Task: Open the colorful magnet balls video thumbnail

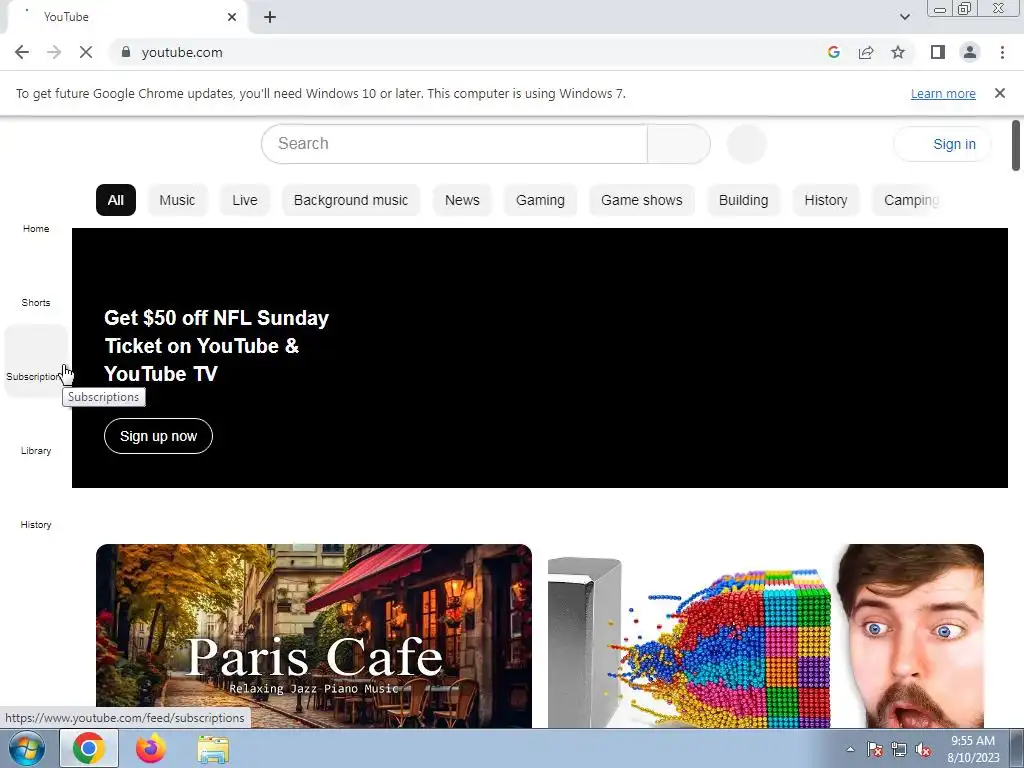Action: click(765, 635)
